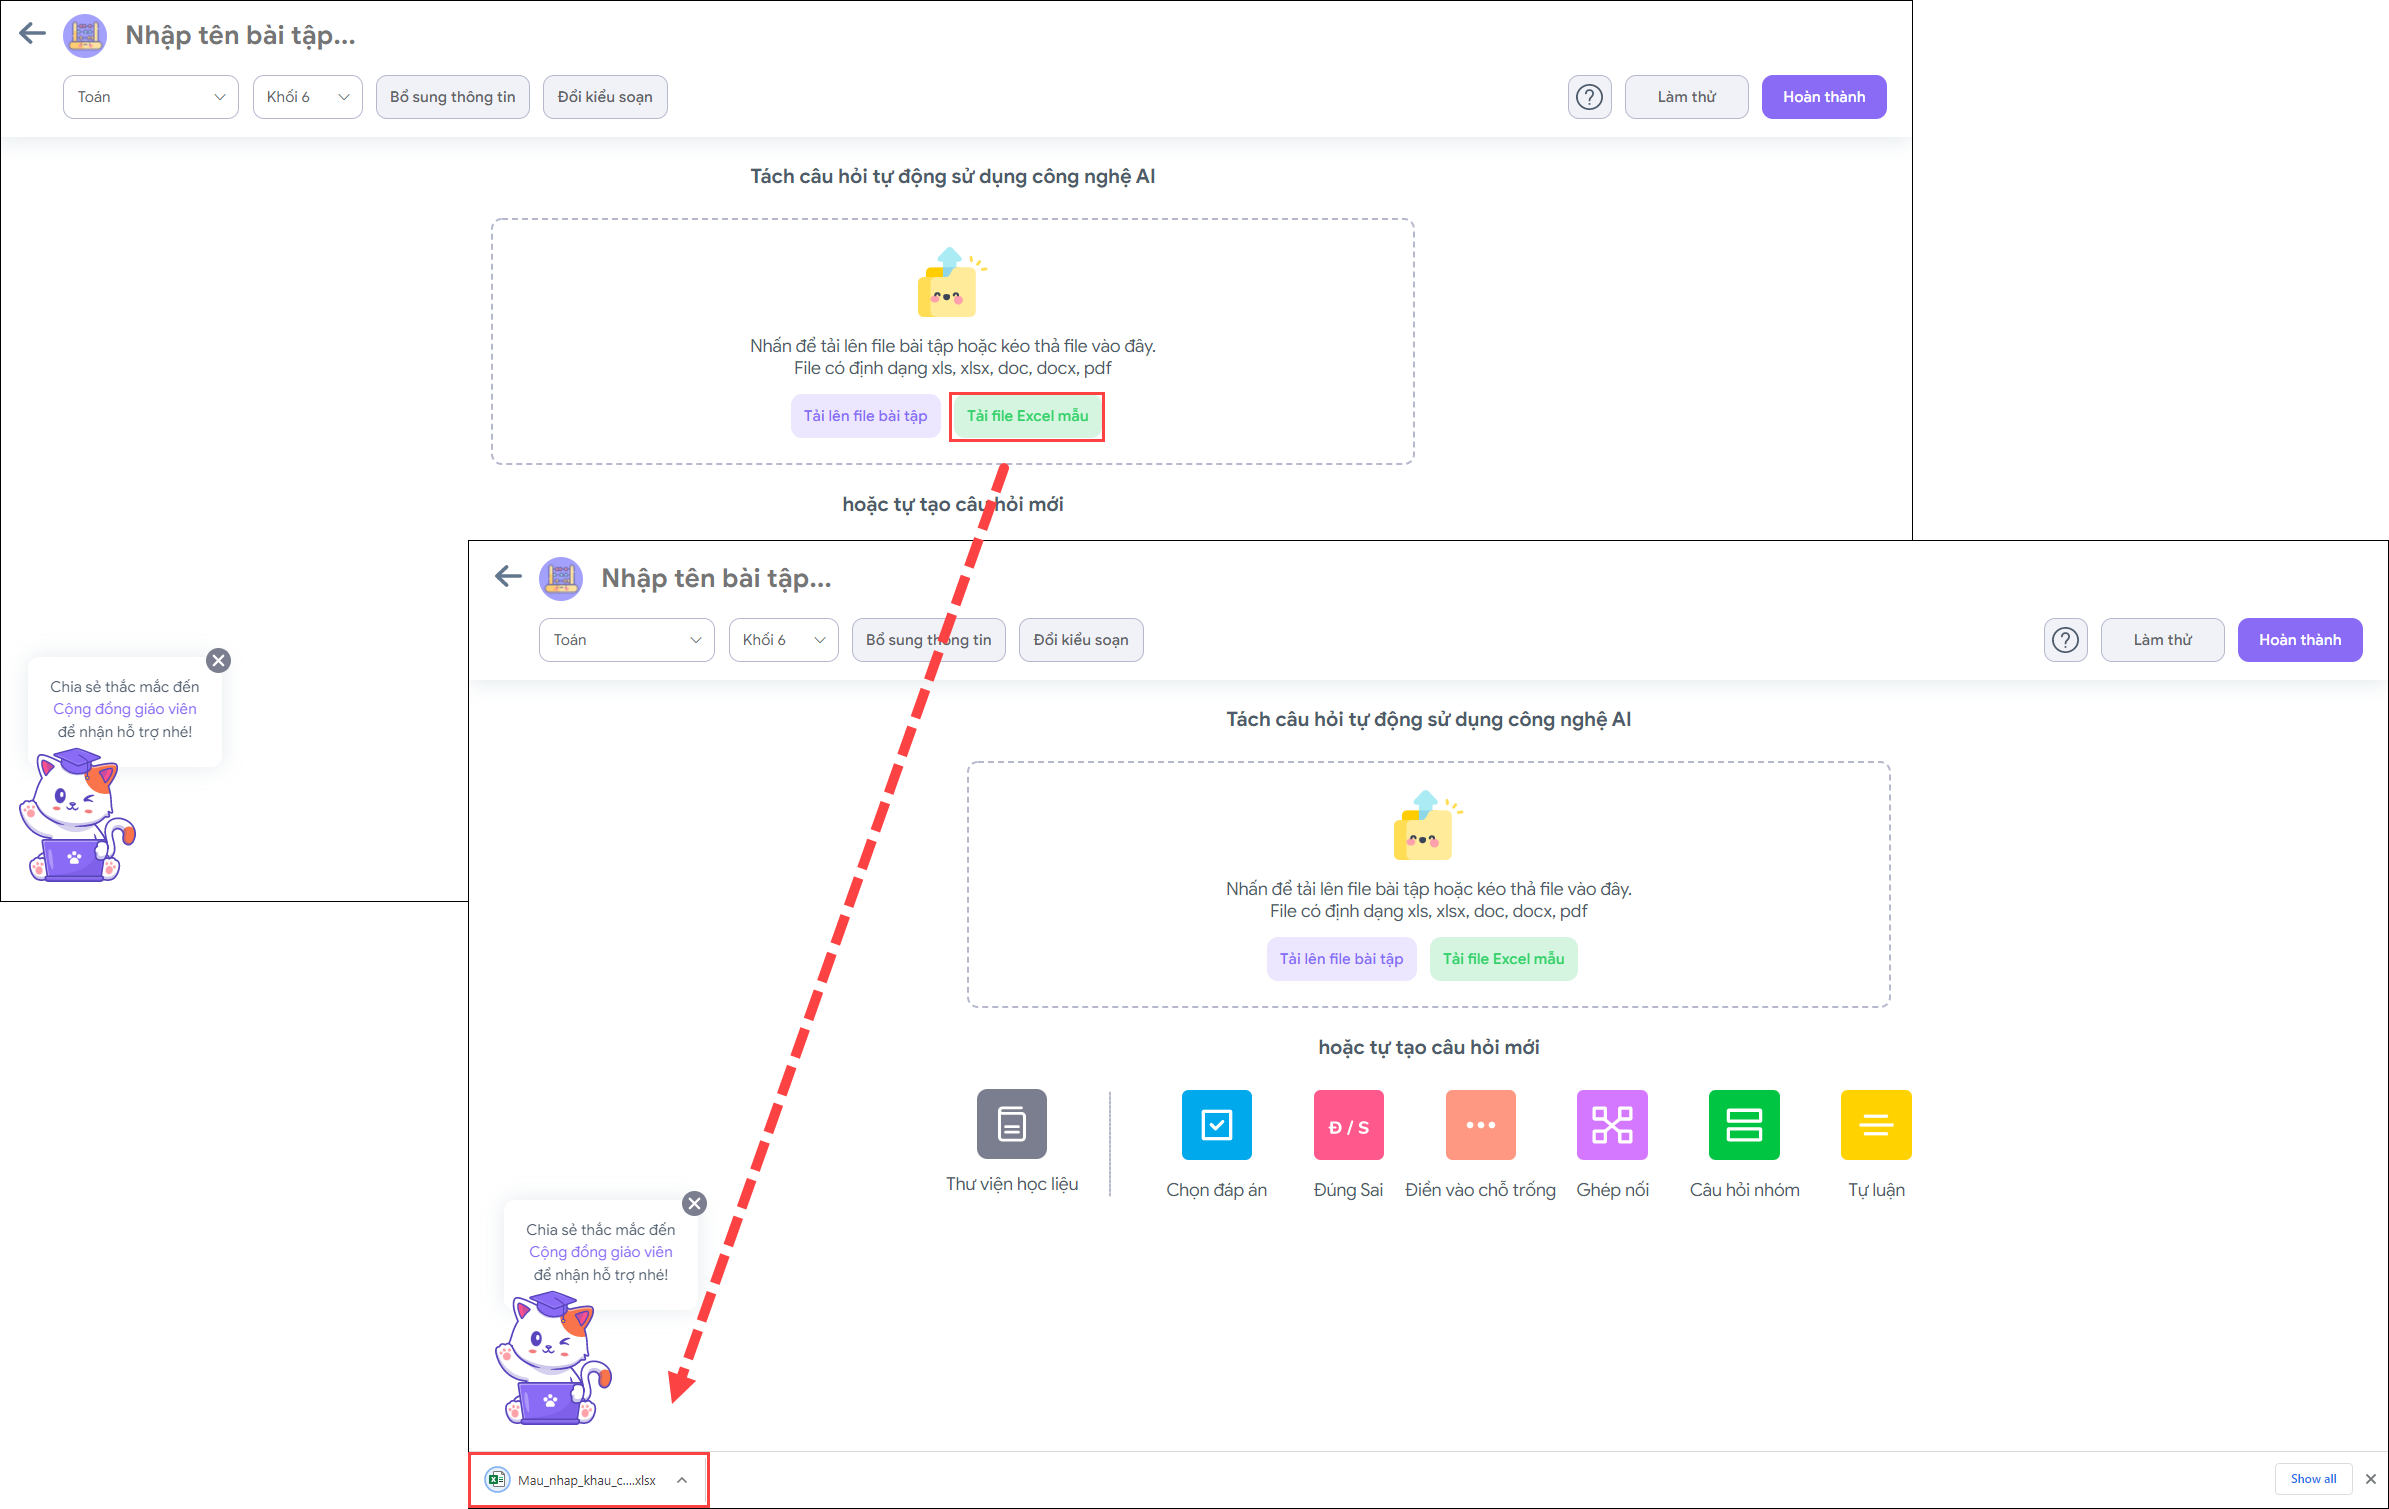Select the Chọn đáp án question type icon
The height and width of the screenshot is (1509, 2389).
1216,1125
